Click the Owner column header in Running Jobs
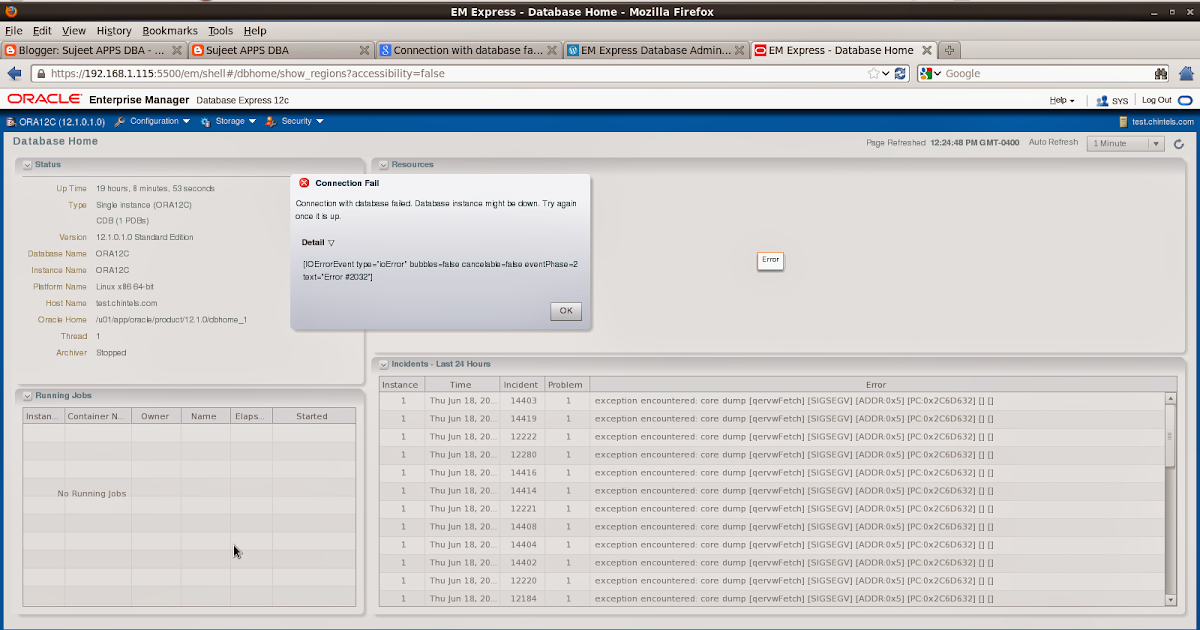The width and height of the screenshot is (1200, 630). (155, 416)
